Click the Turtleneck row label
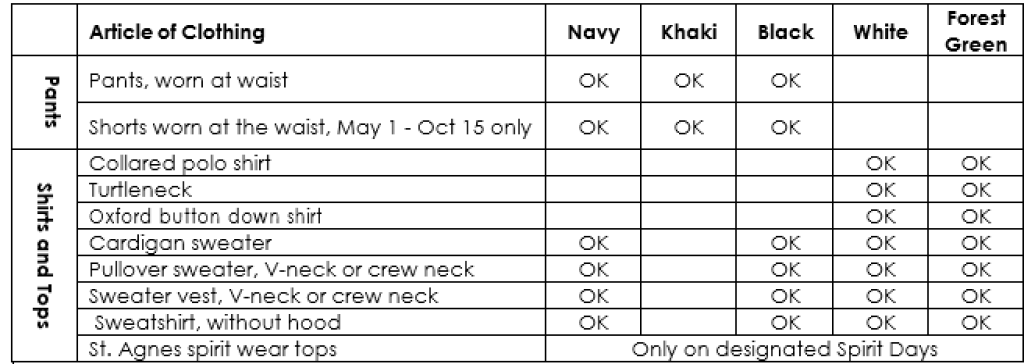The image size is (1024, 364). point(140,190)
